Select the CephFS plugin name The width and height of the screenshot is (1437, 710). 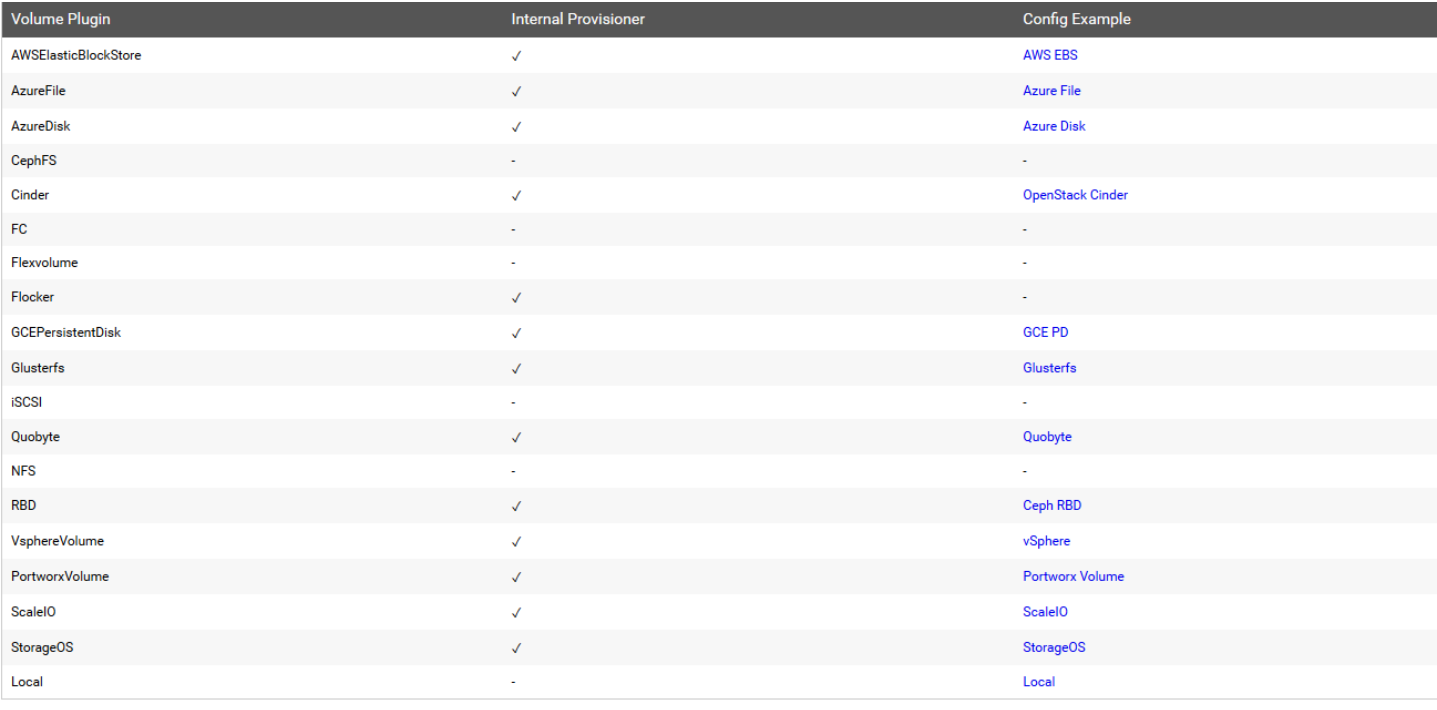pyautogui.click(x=34, y=160)
